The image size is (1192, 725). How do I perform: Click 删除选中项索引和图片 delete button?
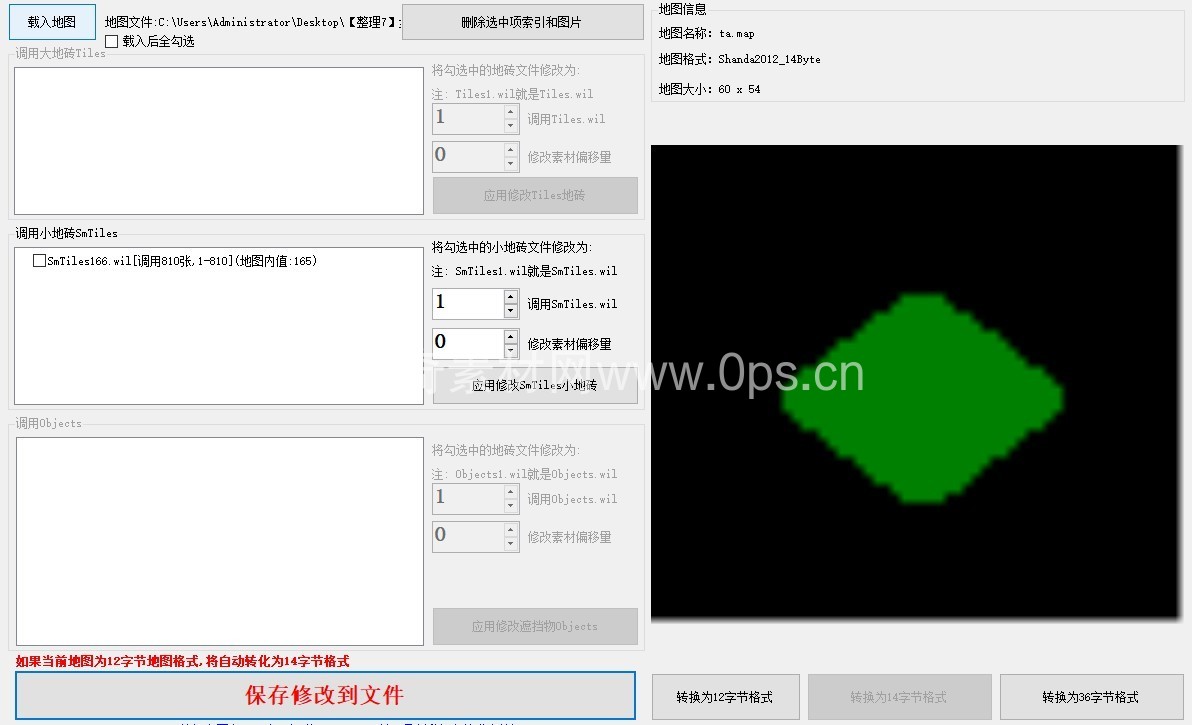[522, 22]
